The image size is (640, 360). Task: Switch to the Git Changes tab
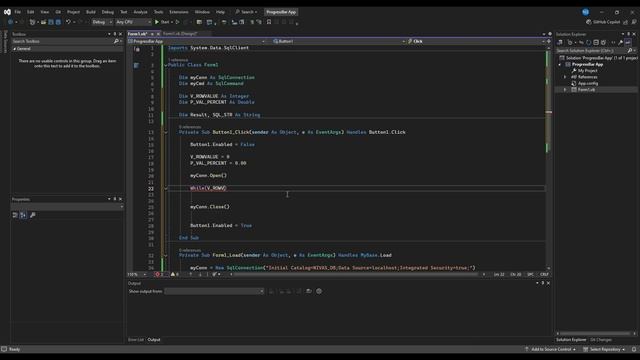point(601,340)
